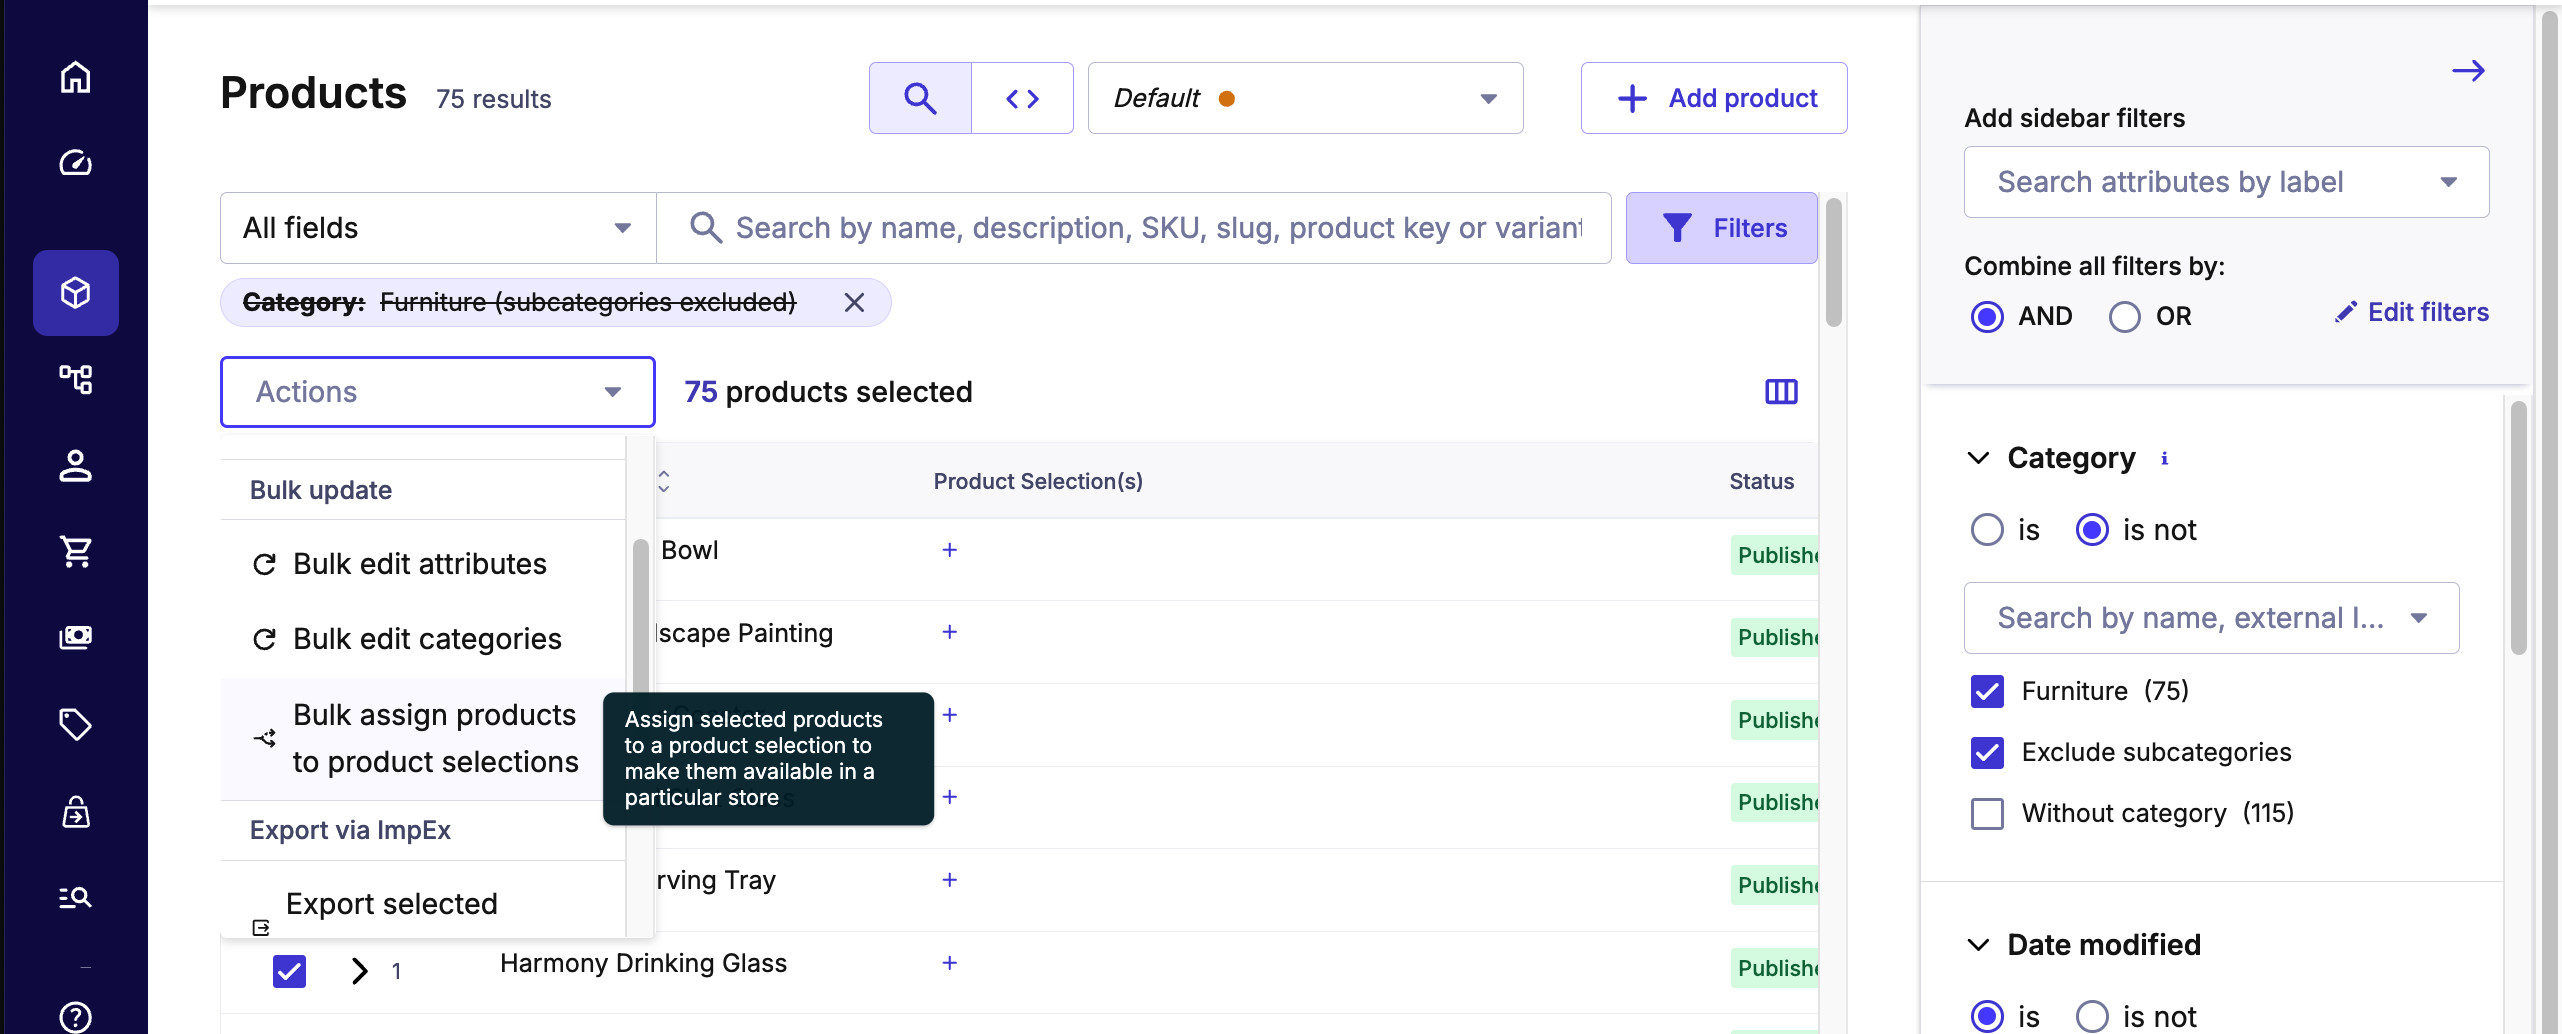
Task: Select Export via ImpEx menu entry
Action: pyautogui.click(x=349, y=829)
